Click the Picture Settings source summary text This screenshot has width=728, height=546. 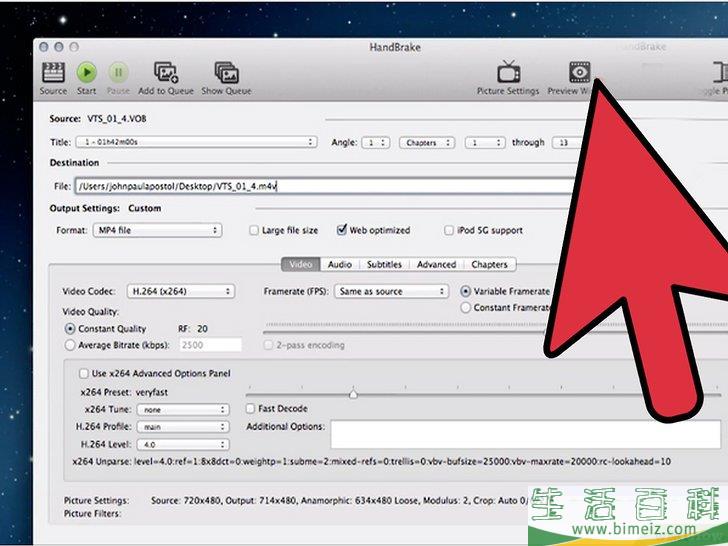click(339, 500)
